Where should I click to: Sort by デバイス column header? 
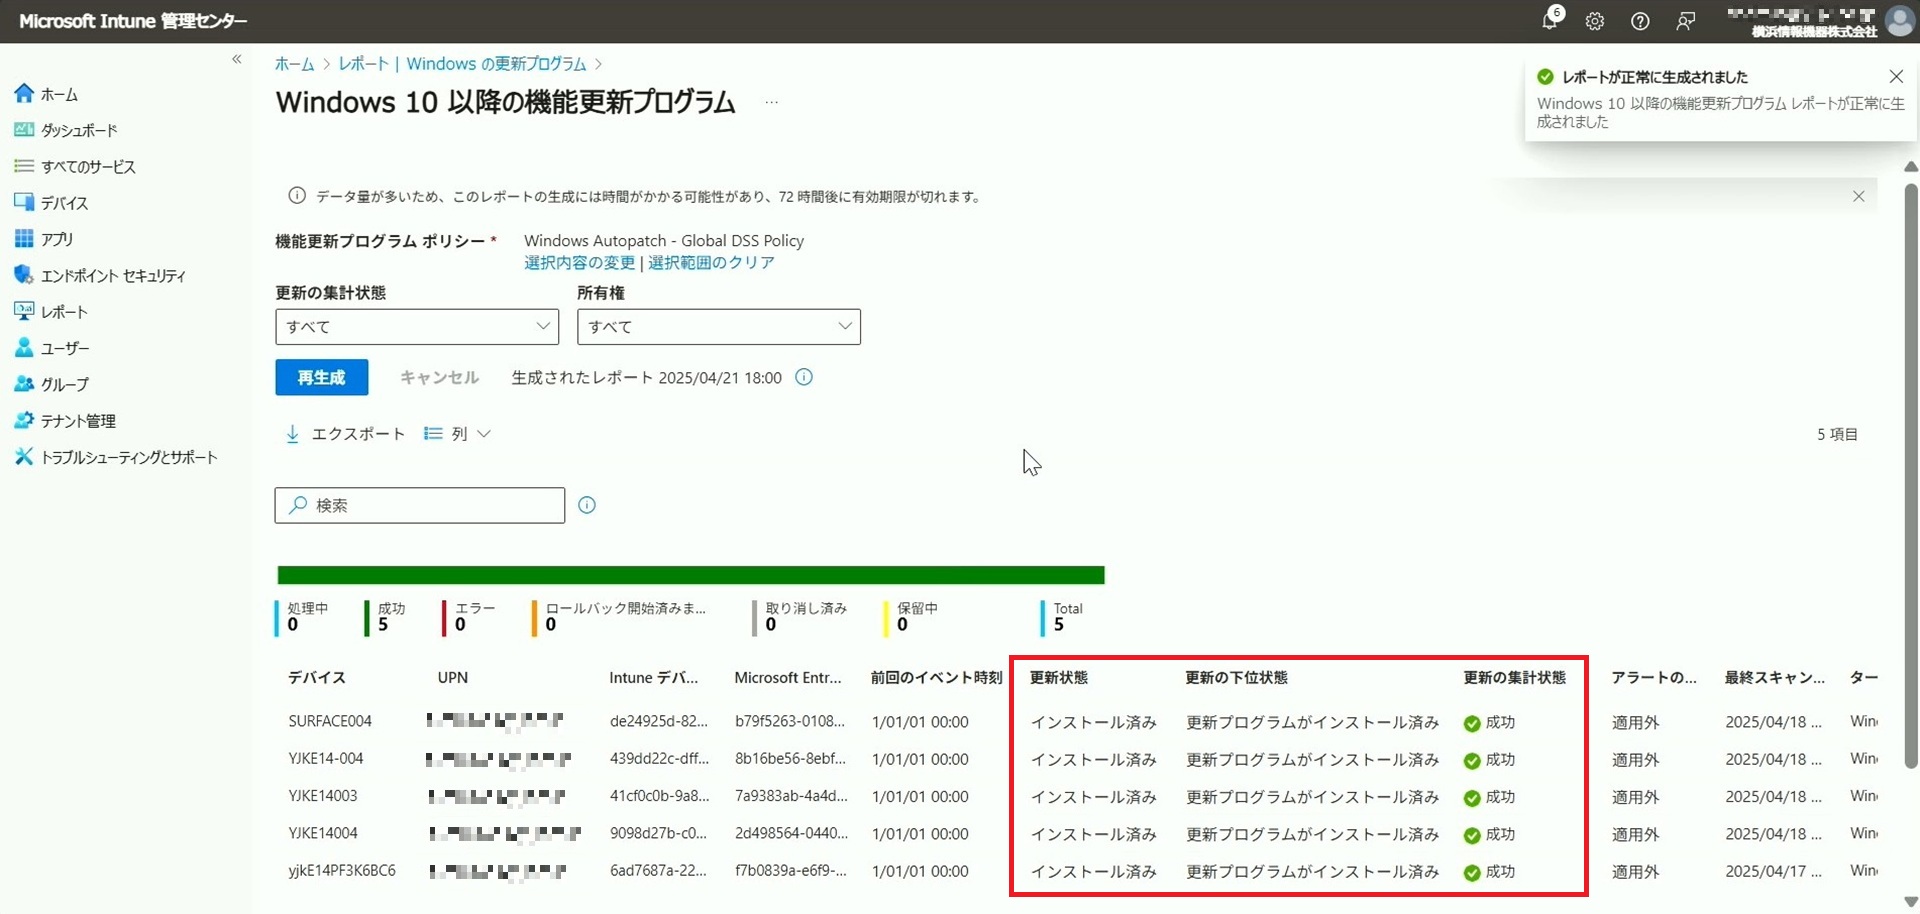[x=317, y=678]
